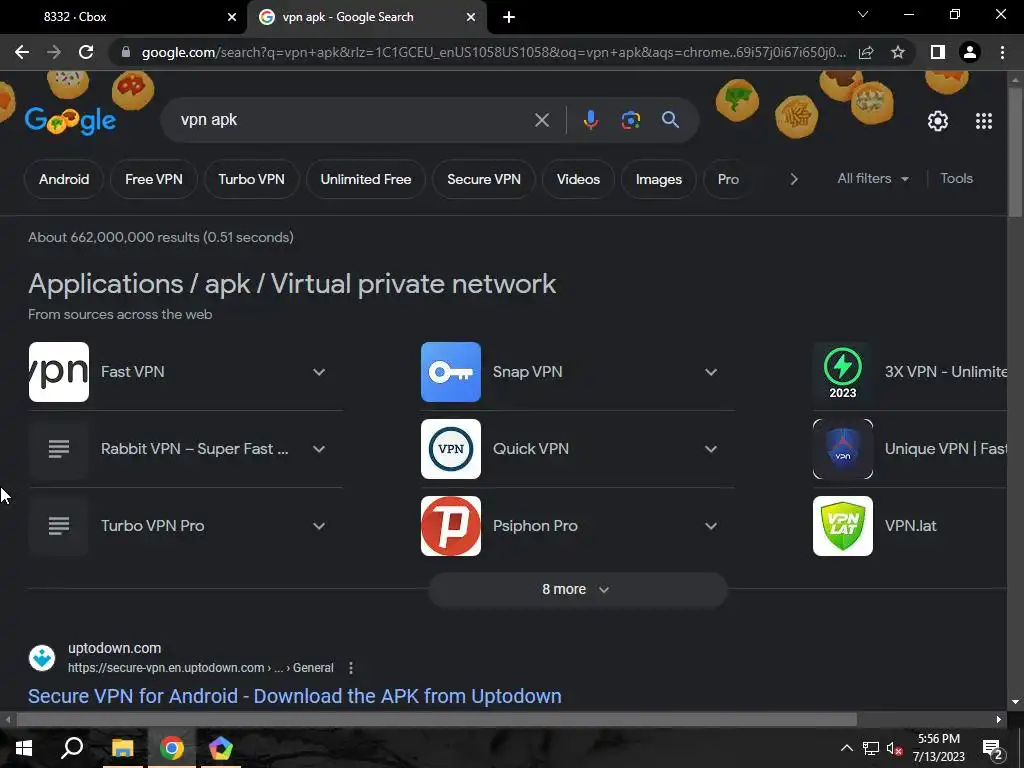Filter results by Android chip

pyautogui.click(x=64, y=179)
